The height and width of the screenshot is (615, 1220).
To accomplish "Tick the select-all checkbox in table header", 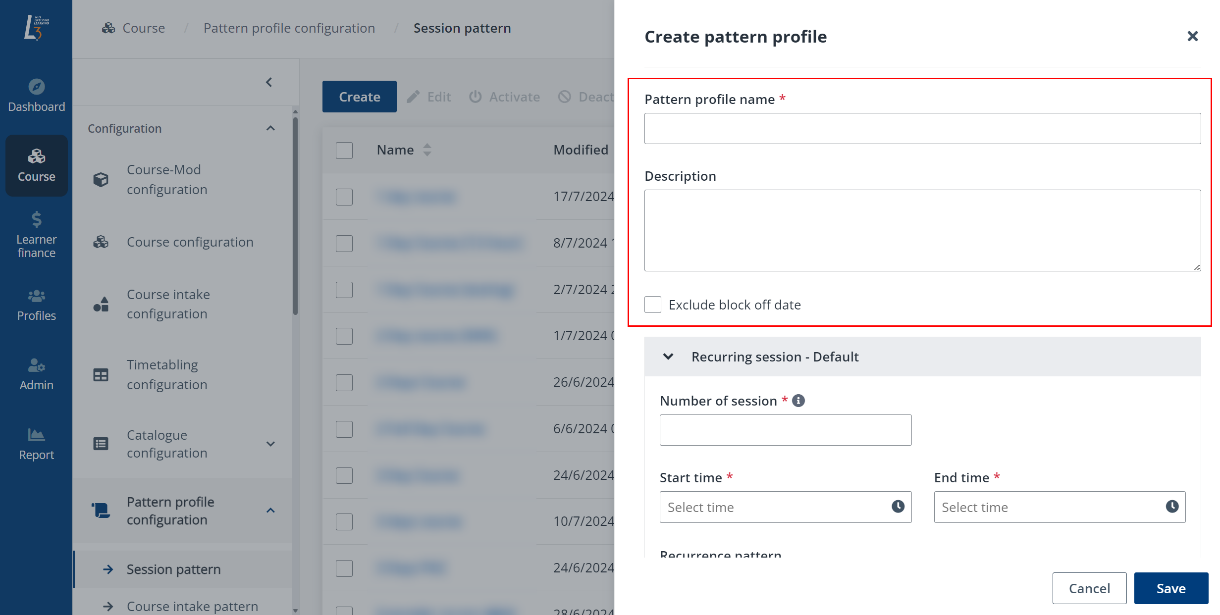I will pos(345,150).
